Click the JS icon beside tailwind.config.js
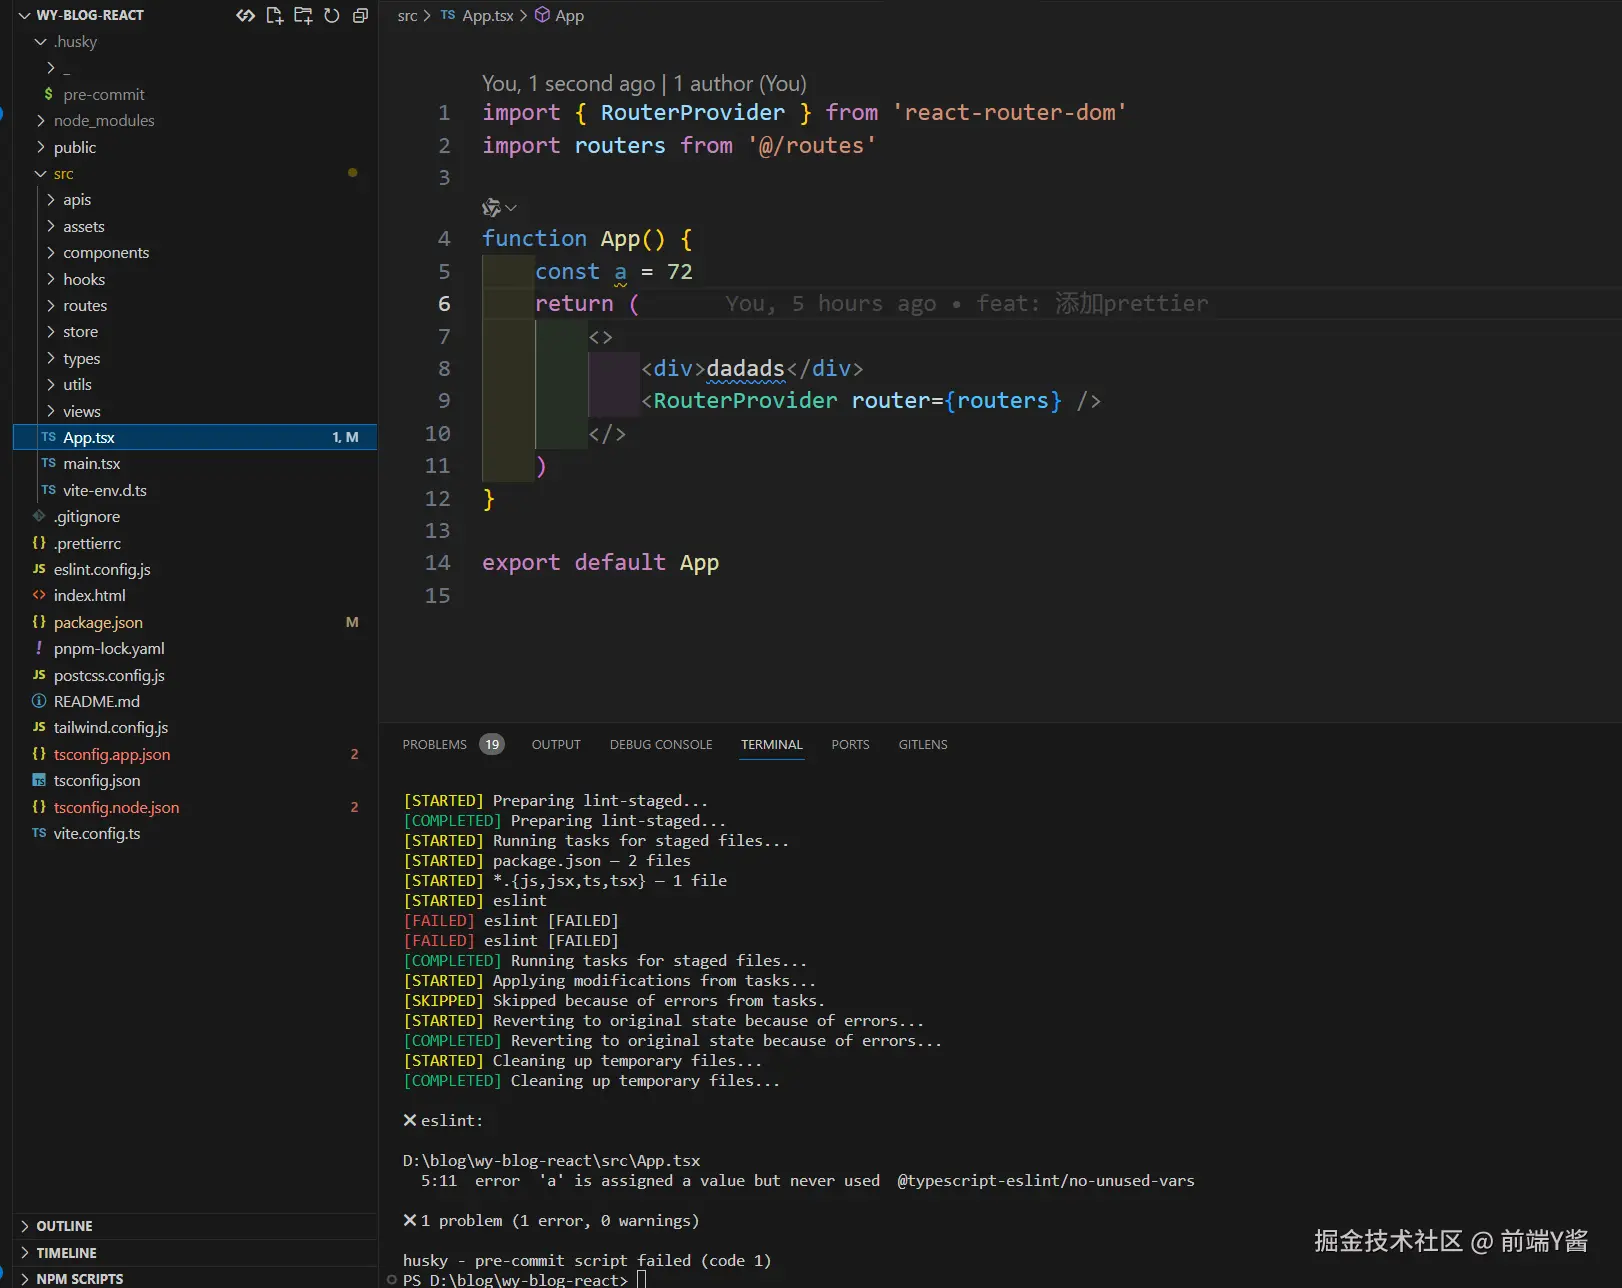The height and width of the screenshot is (1288, 1622). [39, 727]
